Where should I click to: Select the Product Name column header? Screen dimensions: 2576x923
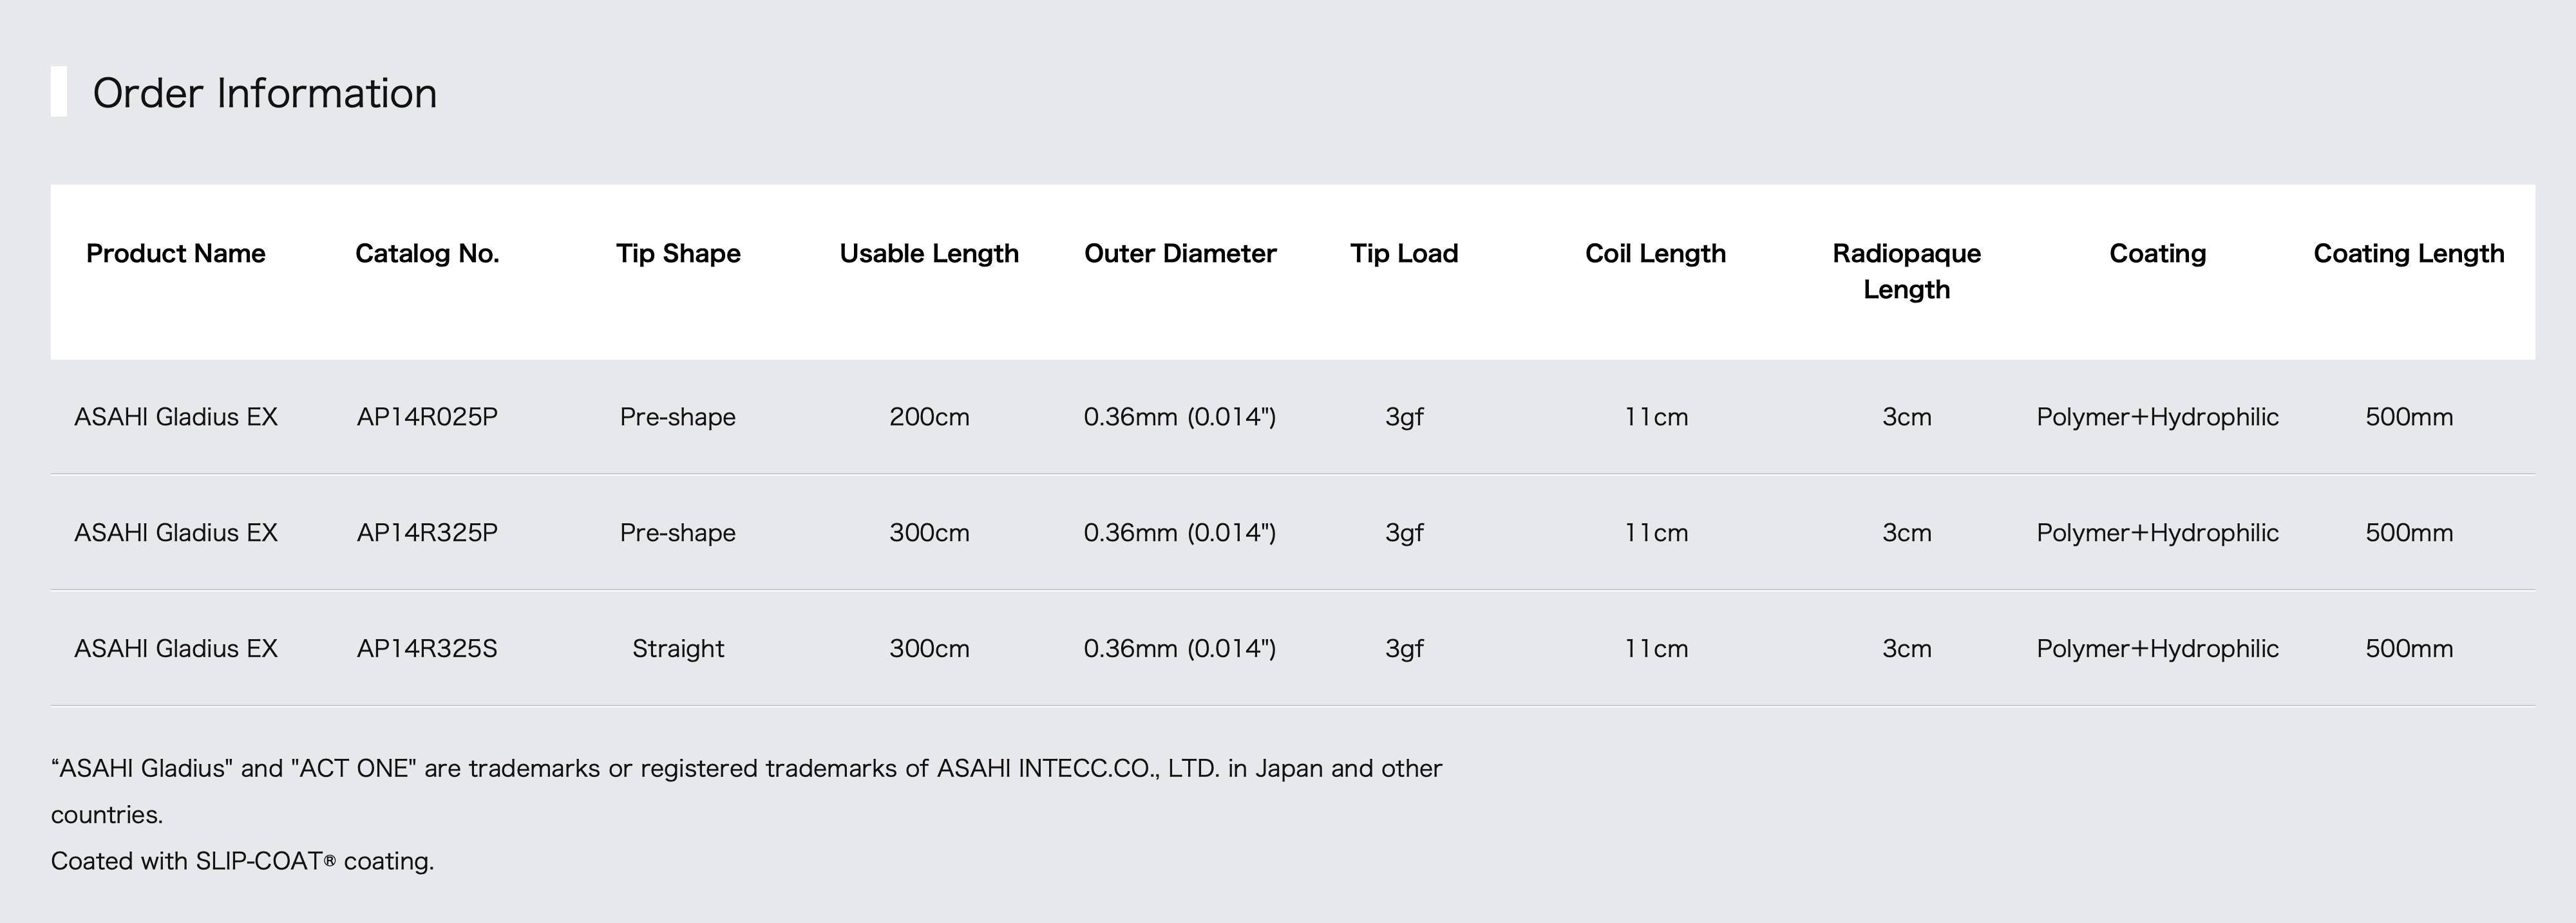pyautogui.click(x=176, y=253)
